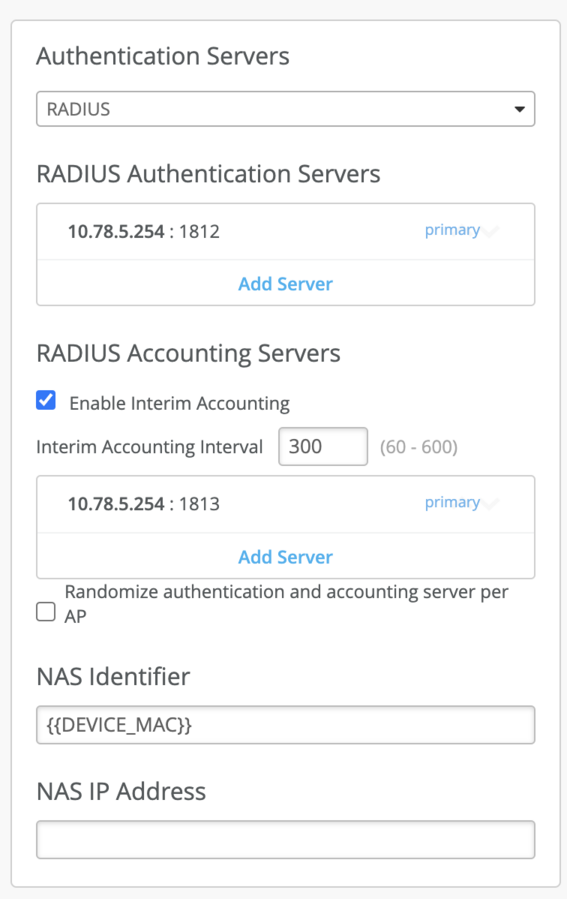Screen dimensions: 567x899
Task: Enable randomize authentication and accounting server checkbox
Action: click(46, 612)
